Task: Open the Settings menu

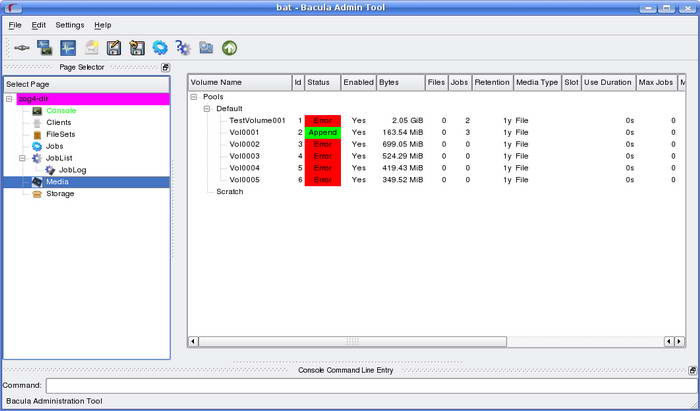Action: pos(70,25)
